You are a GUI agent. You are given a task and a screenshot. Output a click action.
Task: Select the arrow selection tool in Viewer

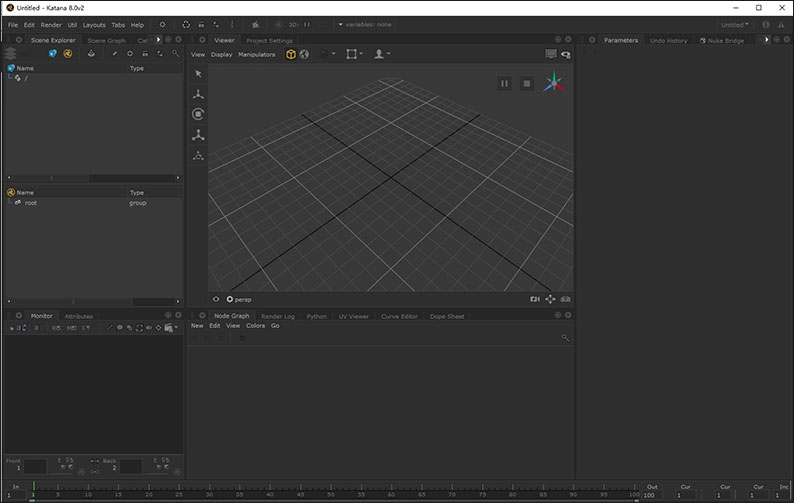pyautogui.click(x=198, y=74)
